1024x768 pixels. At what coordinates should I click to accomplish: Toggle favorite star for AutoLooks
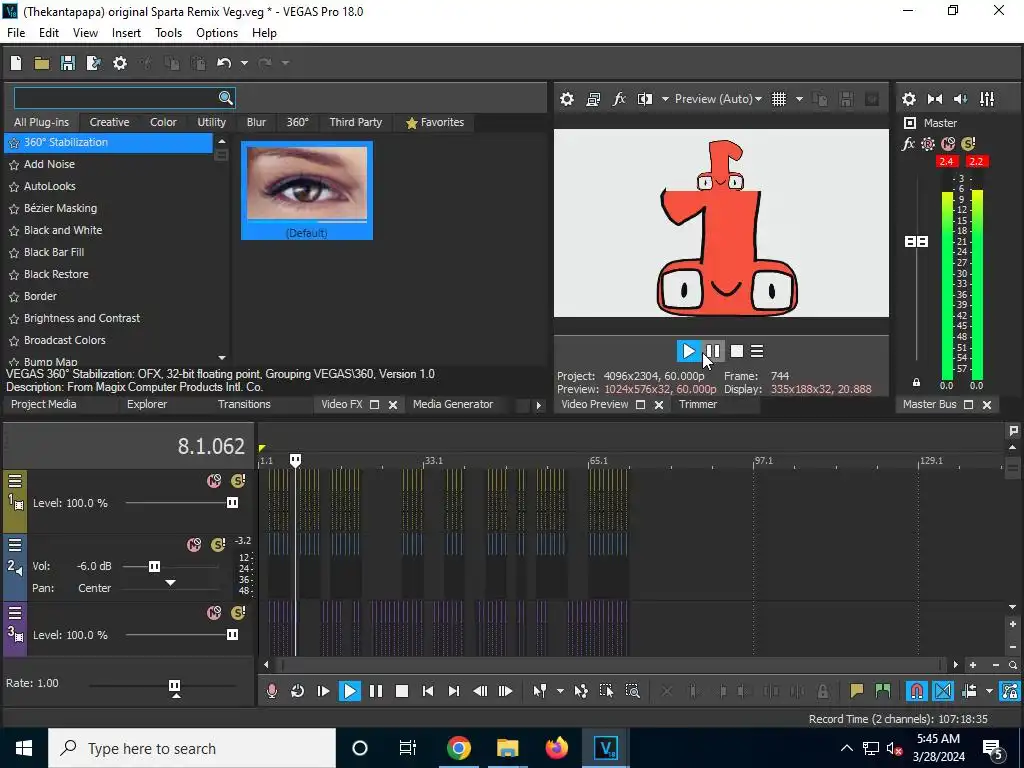[x=14, y=187]
